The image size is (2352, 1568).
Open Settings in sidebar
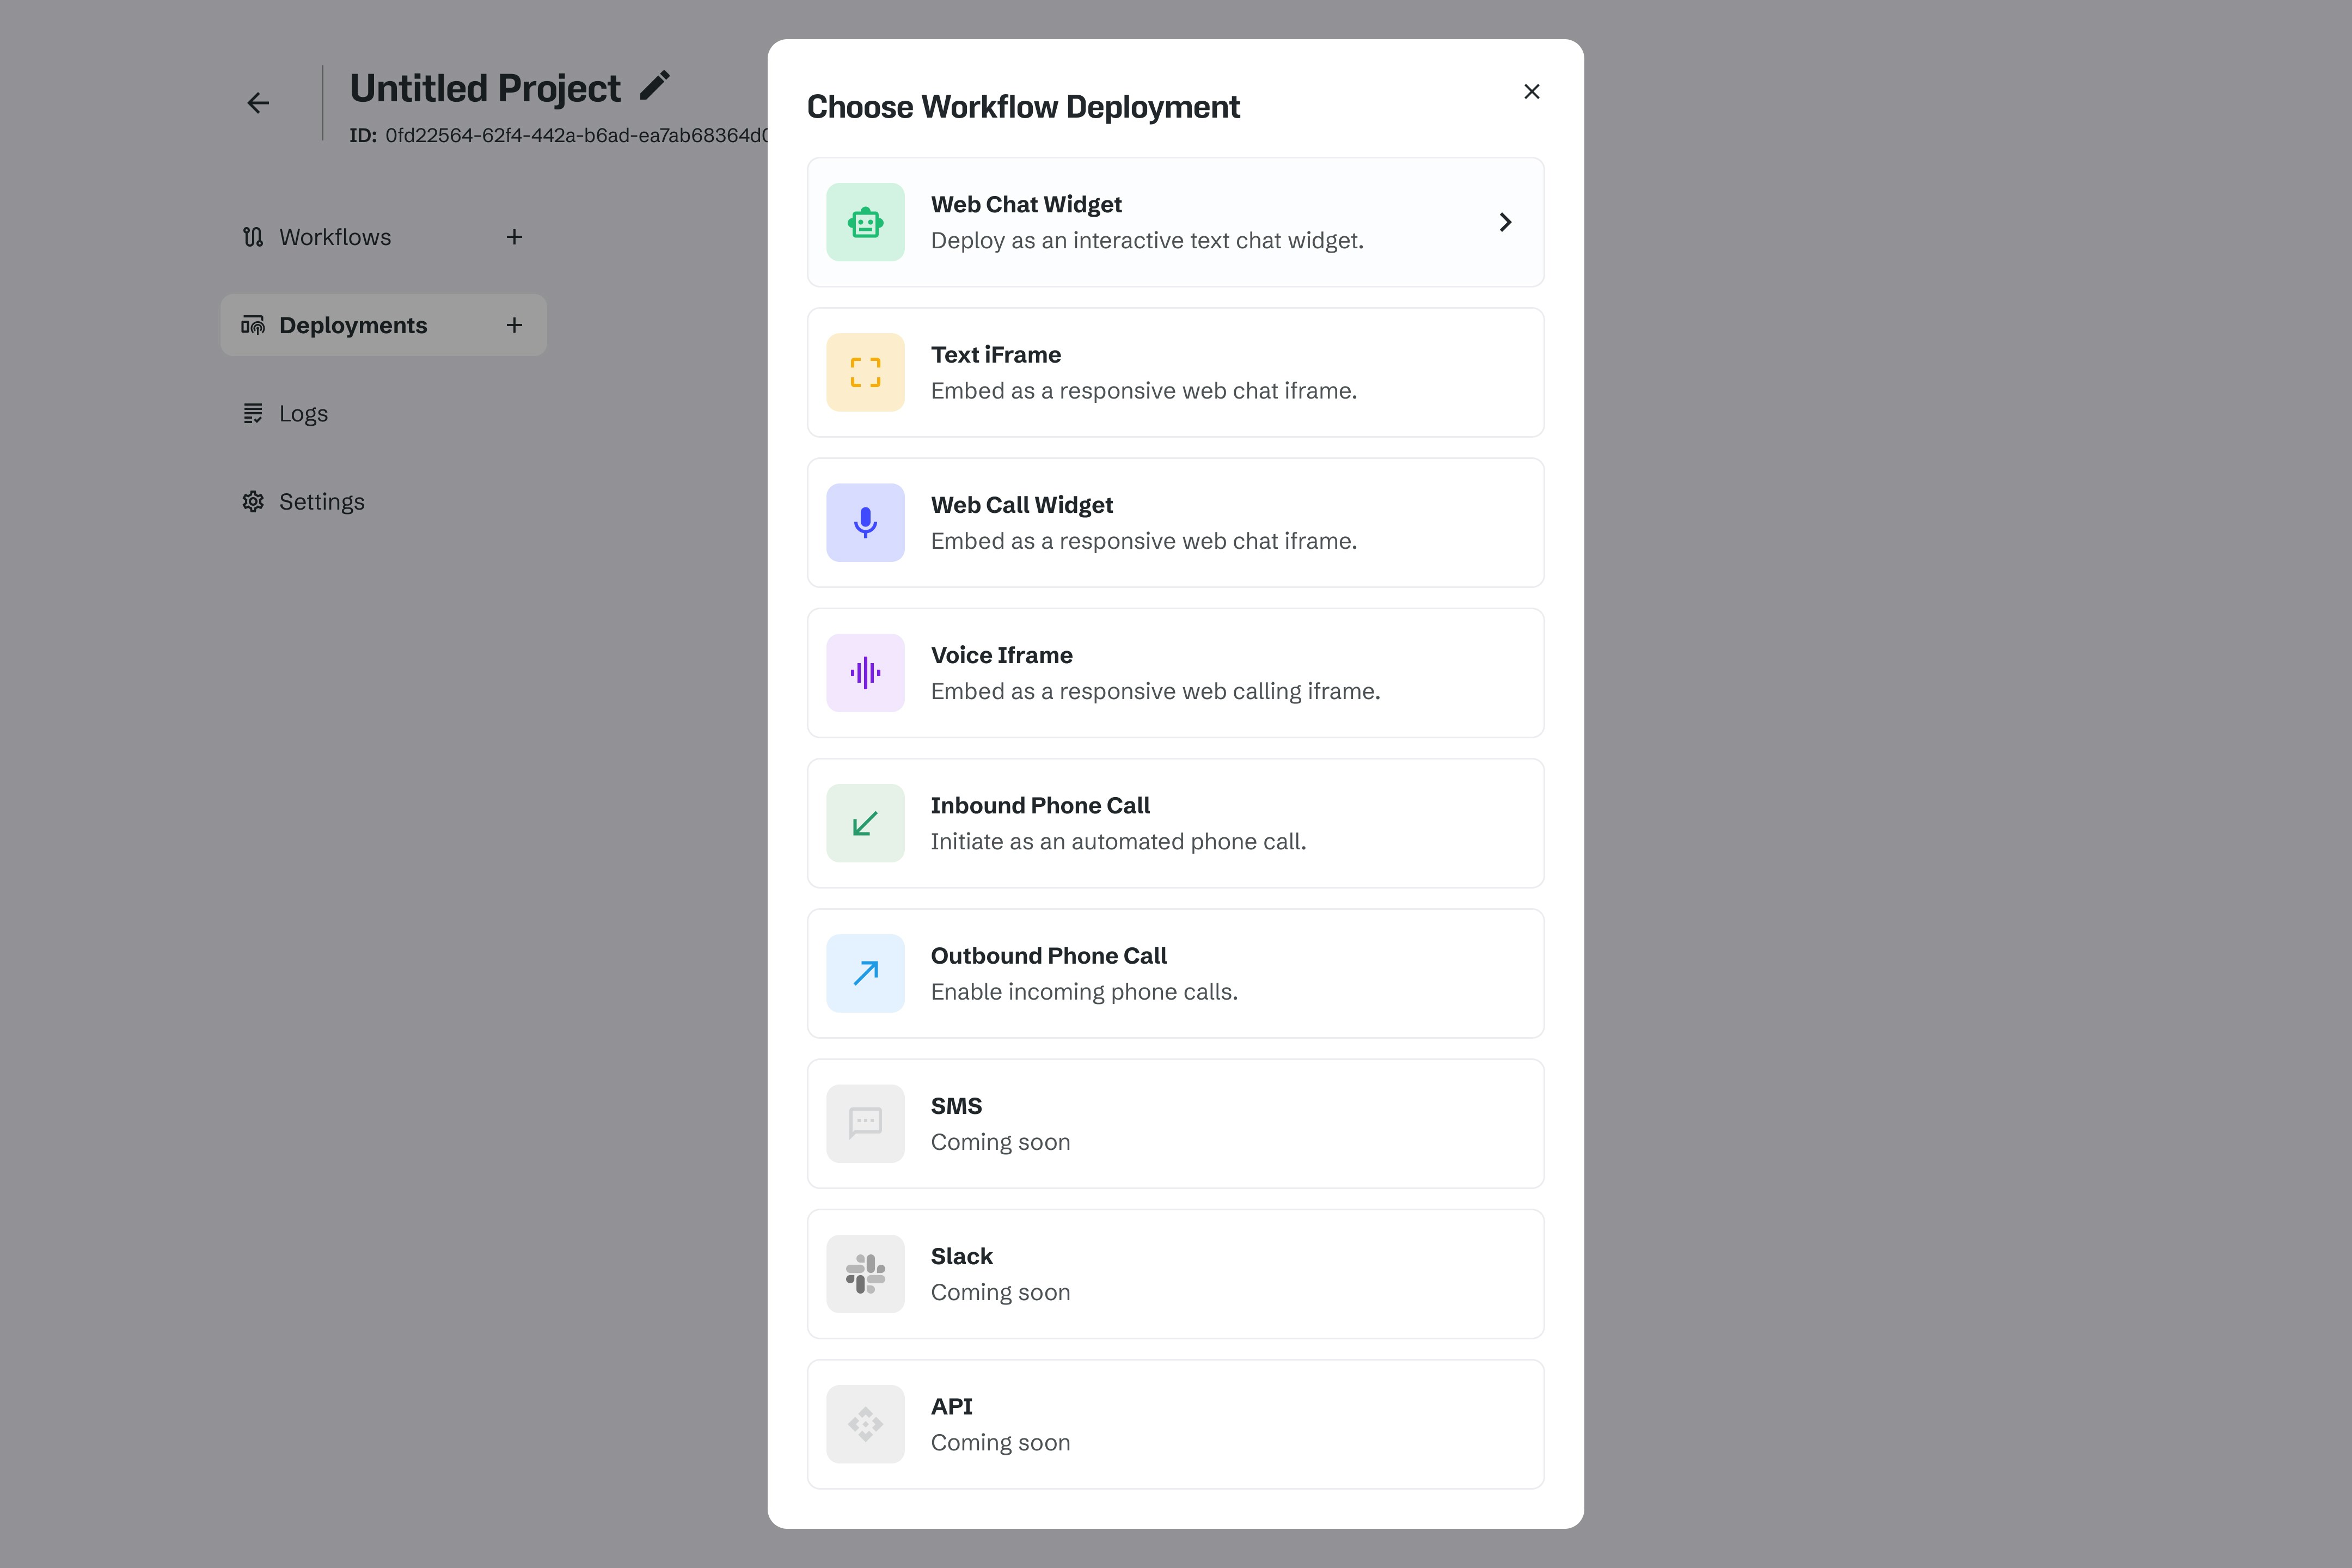(321, 501)
